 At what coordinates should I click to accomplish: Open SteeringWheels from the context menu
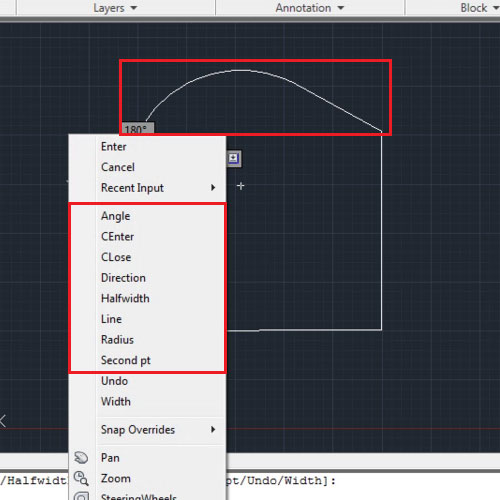coord(147,495)
